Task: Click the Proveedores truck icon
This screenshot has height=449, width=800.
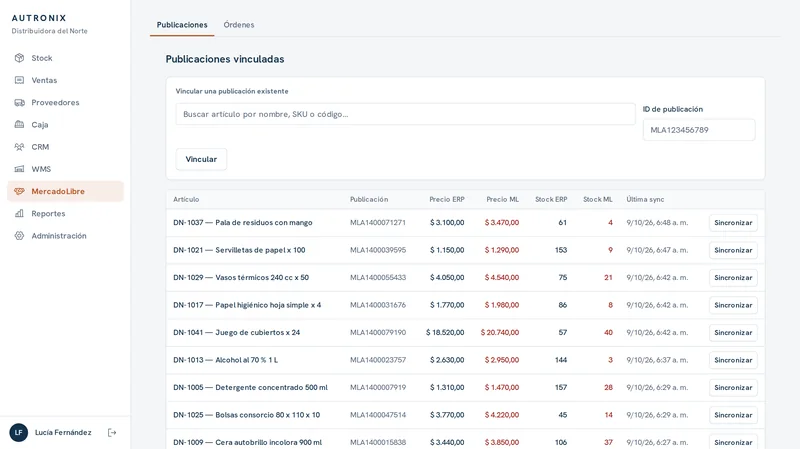Action: tap(19, 103)
